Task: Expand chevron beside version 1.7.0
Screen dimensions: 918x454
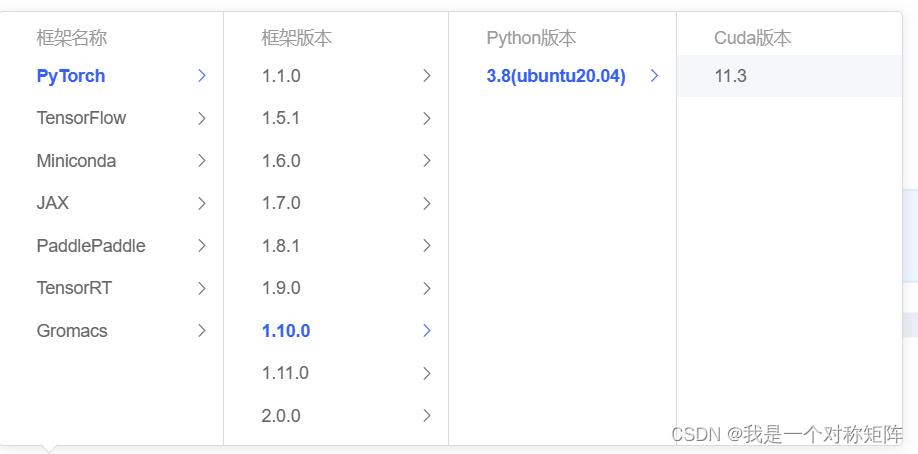Action: coord(427,203)
